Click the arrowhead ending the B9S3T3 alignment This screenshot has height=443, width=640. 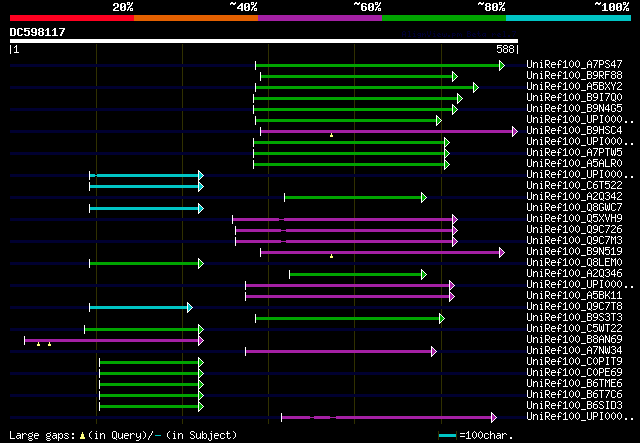(x=442, y=318)
